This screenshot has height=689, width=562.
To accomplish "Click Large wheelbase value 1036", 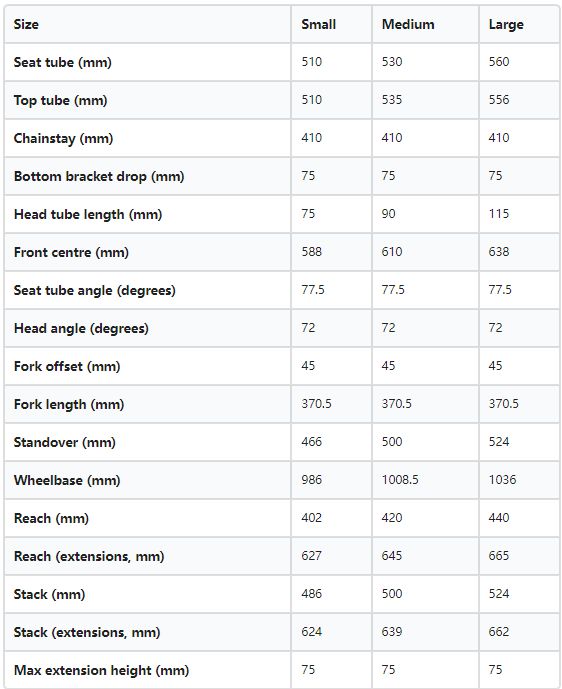I will coord(502,479).
